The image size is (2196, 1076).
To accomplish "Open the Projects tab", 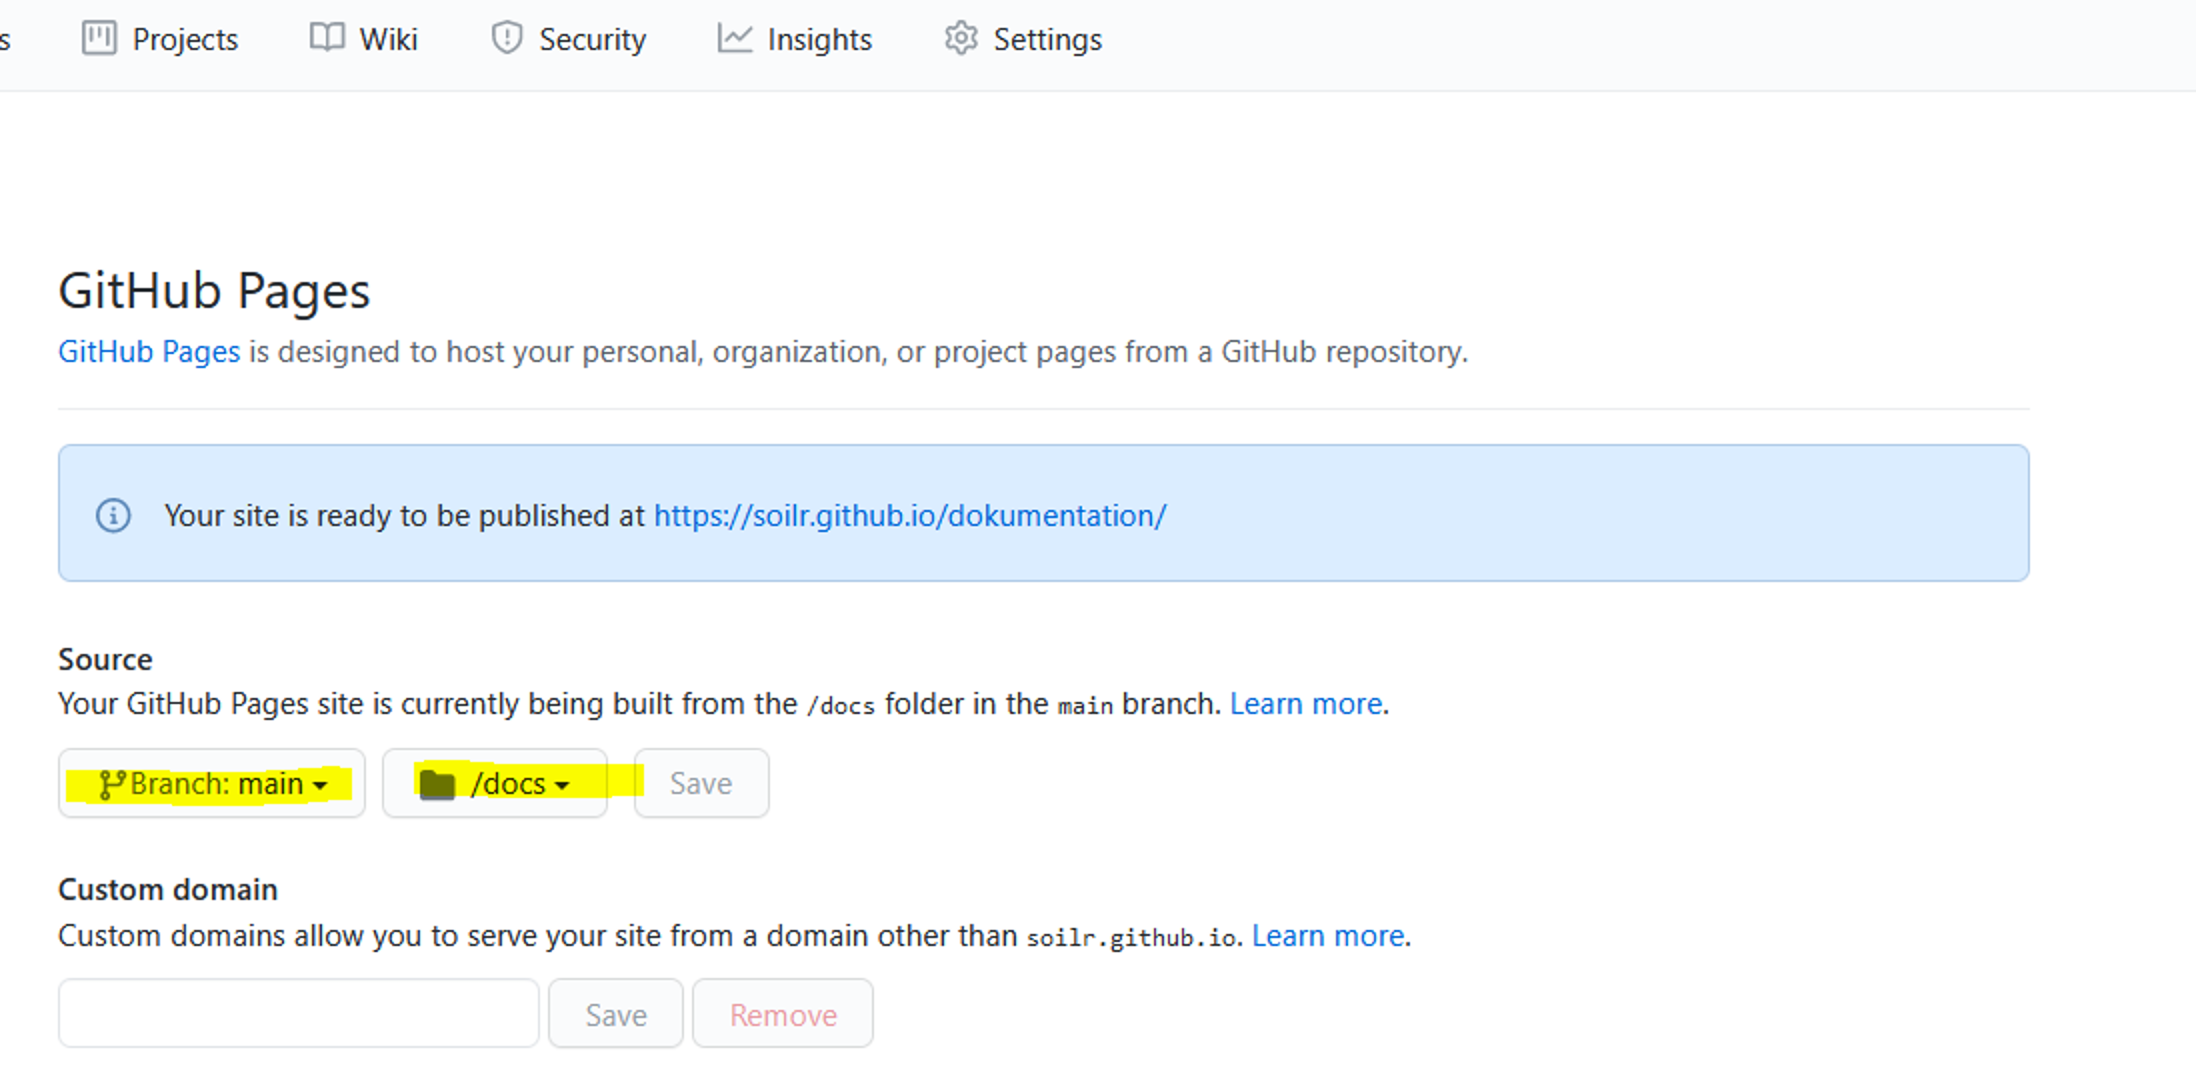I will pos(160,39).
